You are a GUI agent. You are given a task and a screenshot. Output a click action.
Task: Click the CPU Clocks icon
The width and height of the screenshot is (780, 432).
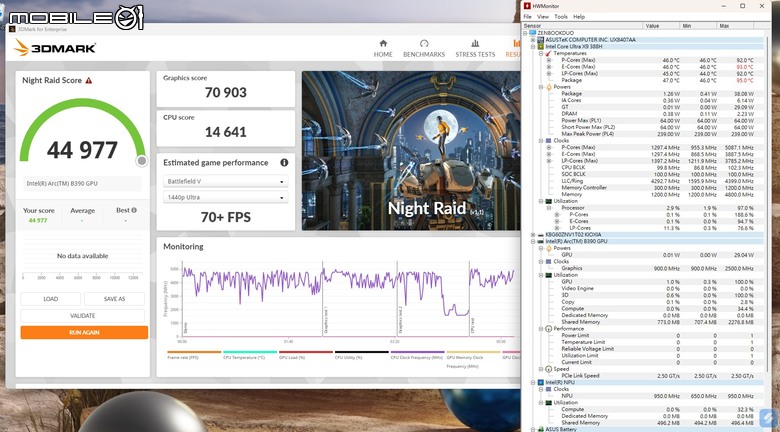(549, 141)
